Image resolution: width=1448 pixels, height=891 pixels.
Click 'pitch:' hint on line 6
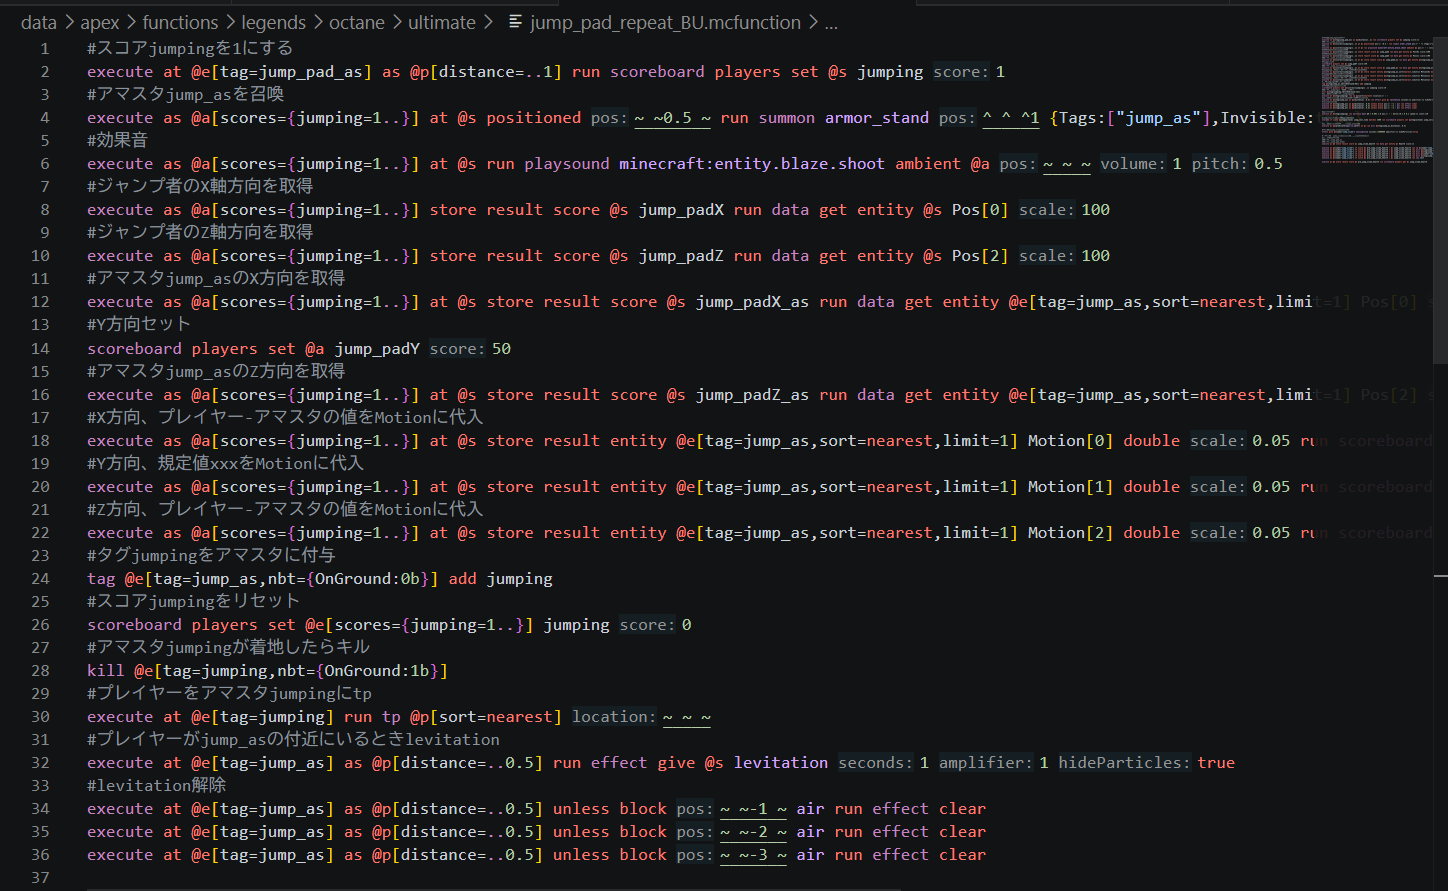pos(1219,164)
